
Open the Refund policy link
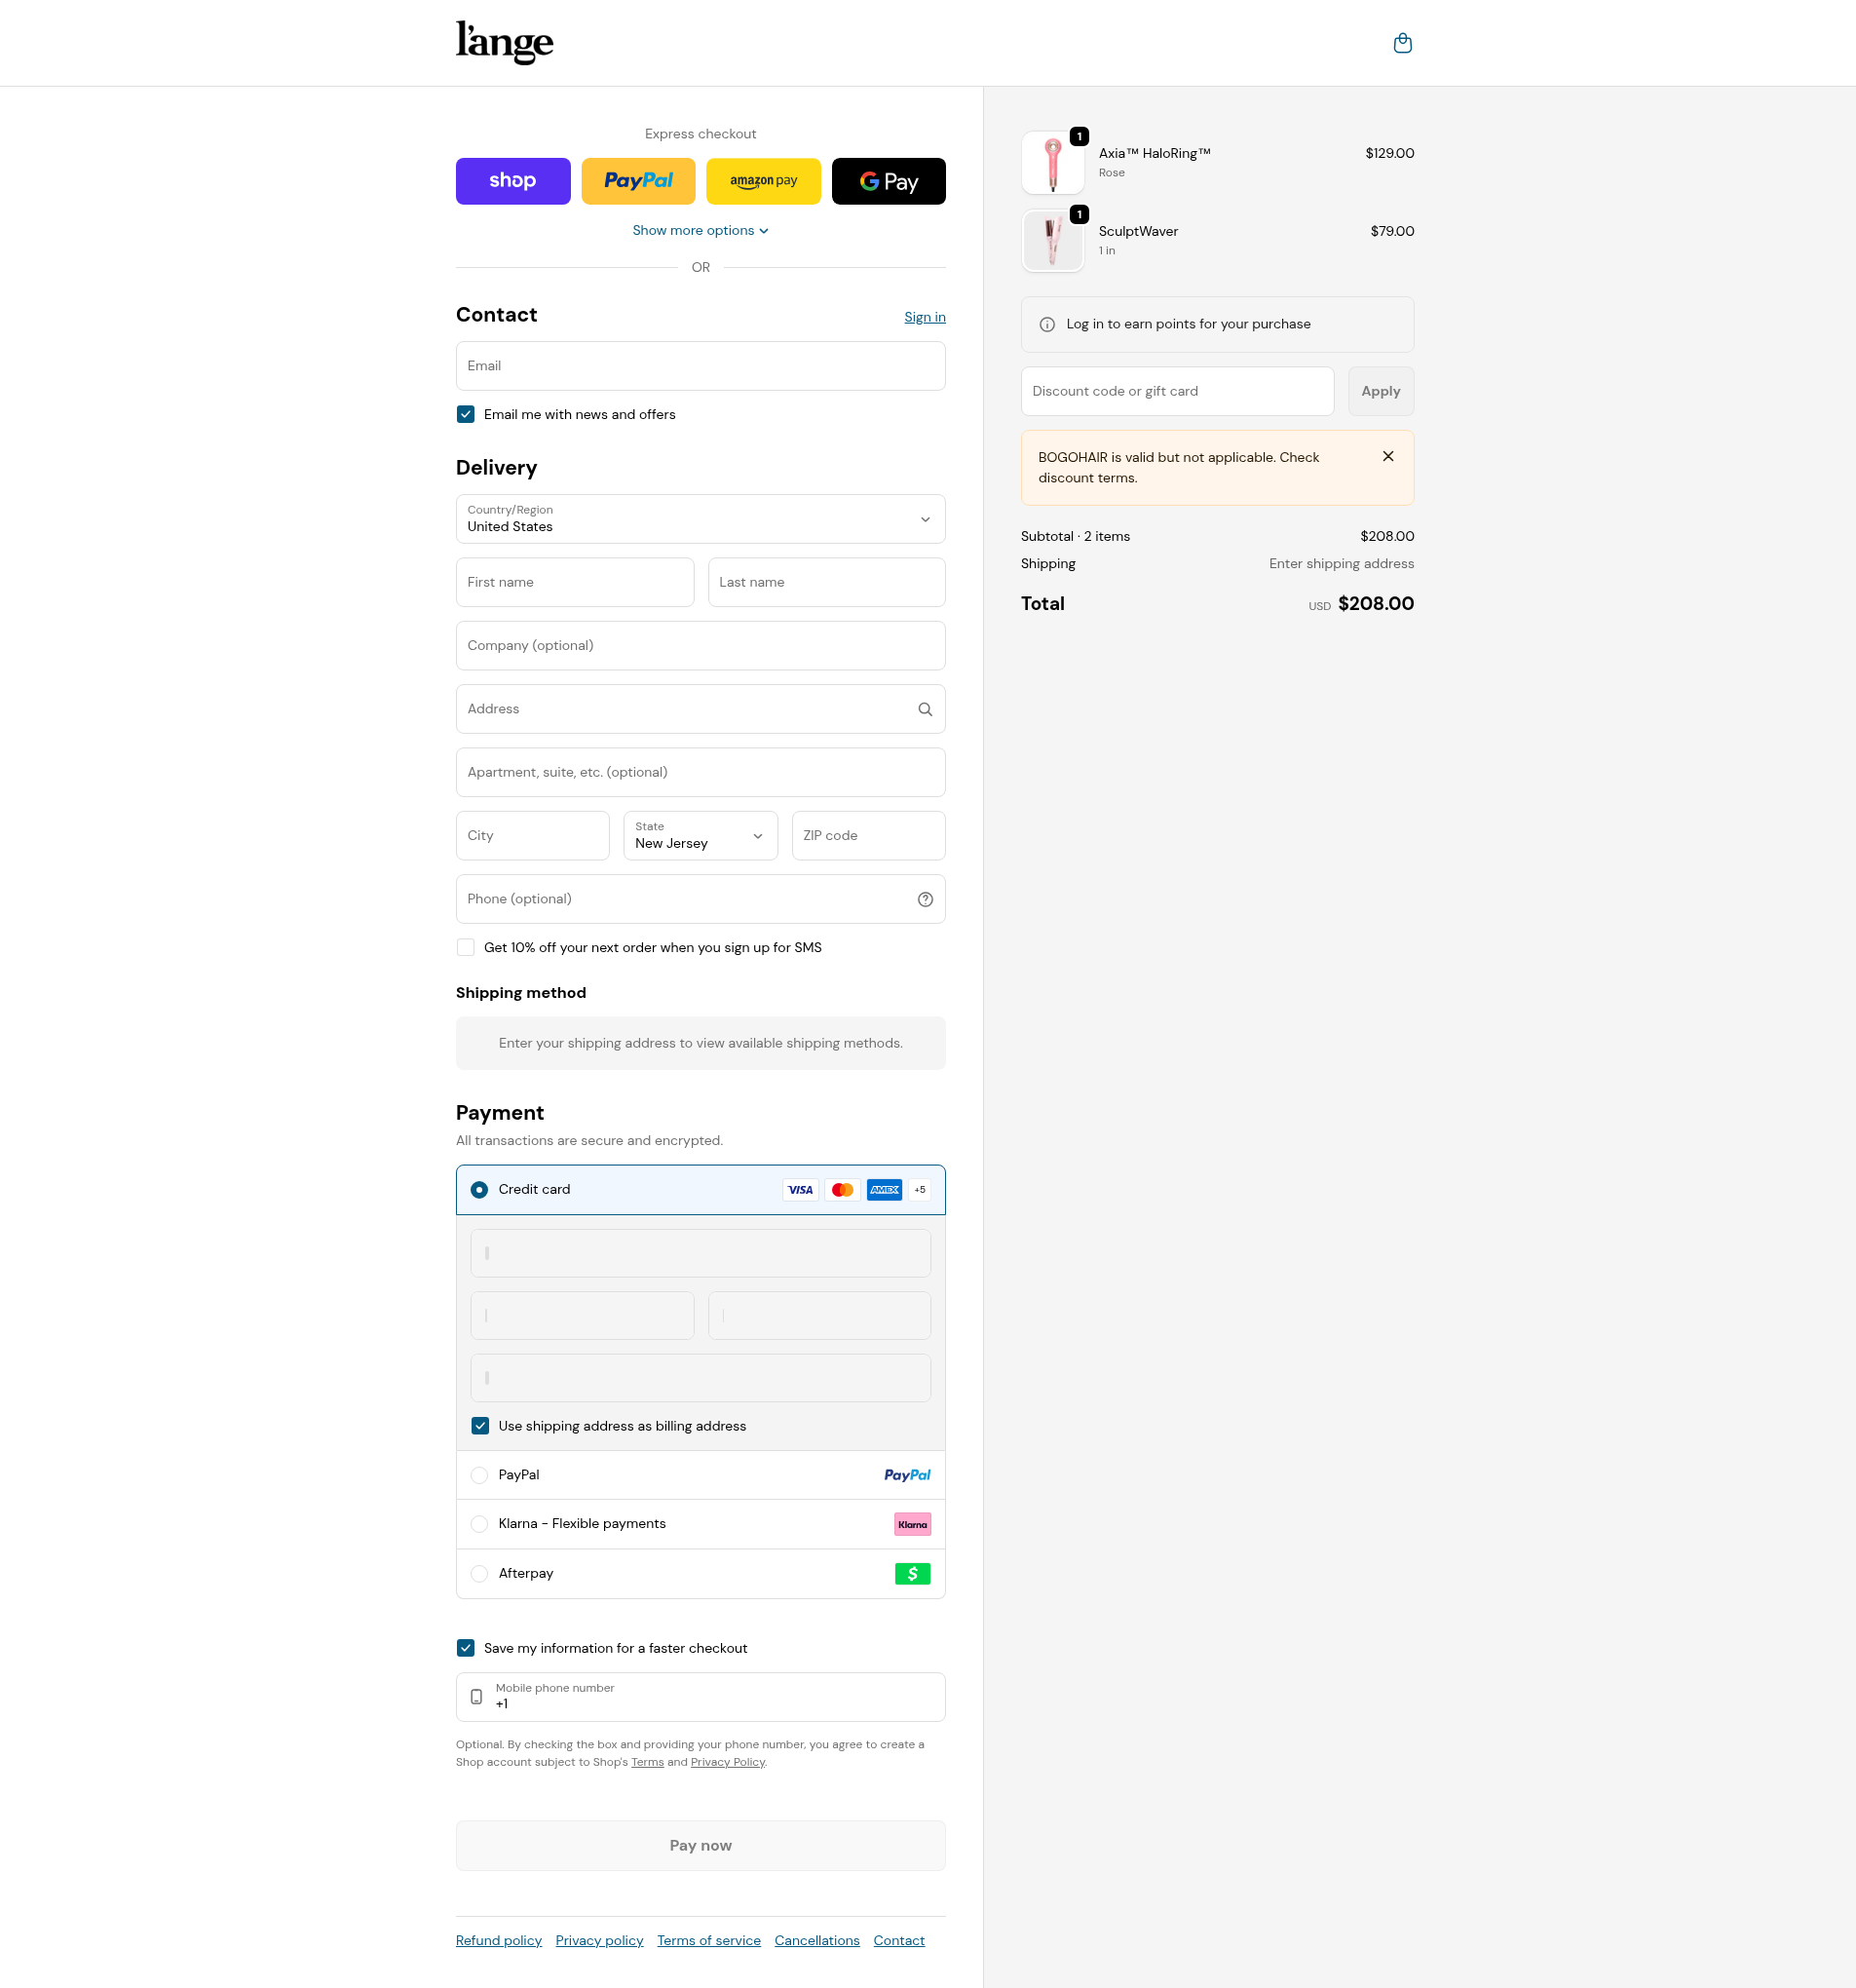(498, 1940)
